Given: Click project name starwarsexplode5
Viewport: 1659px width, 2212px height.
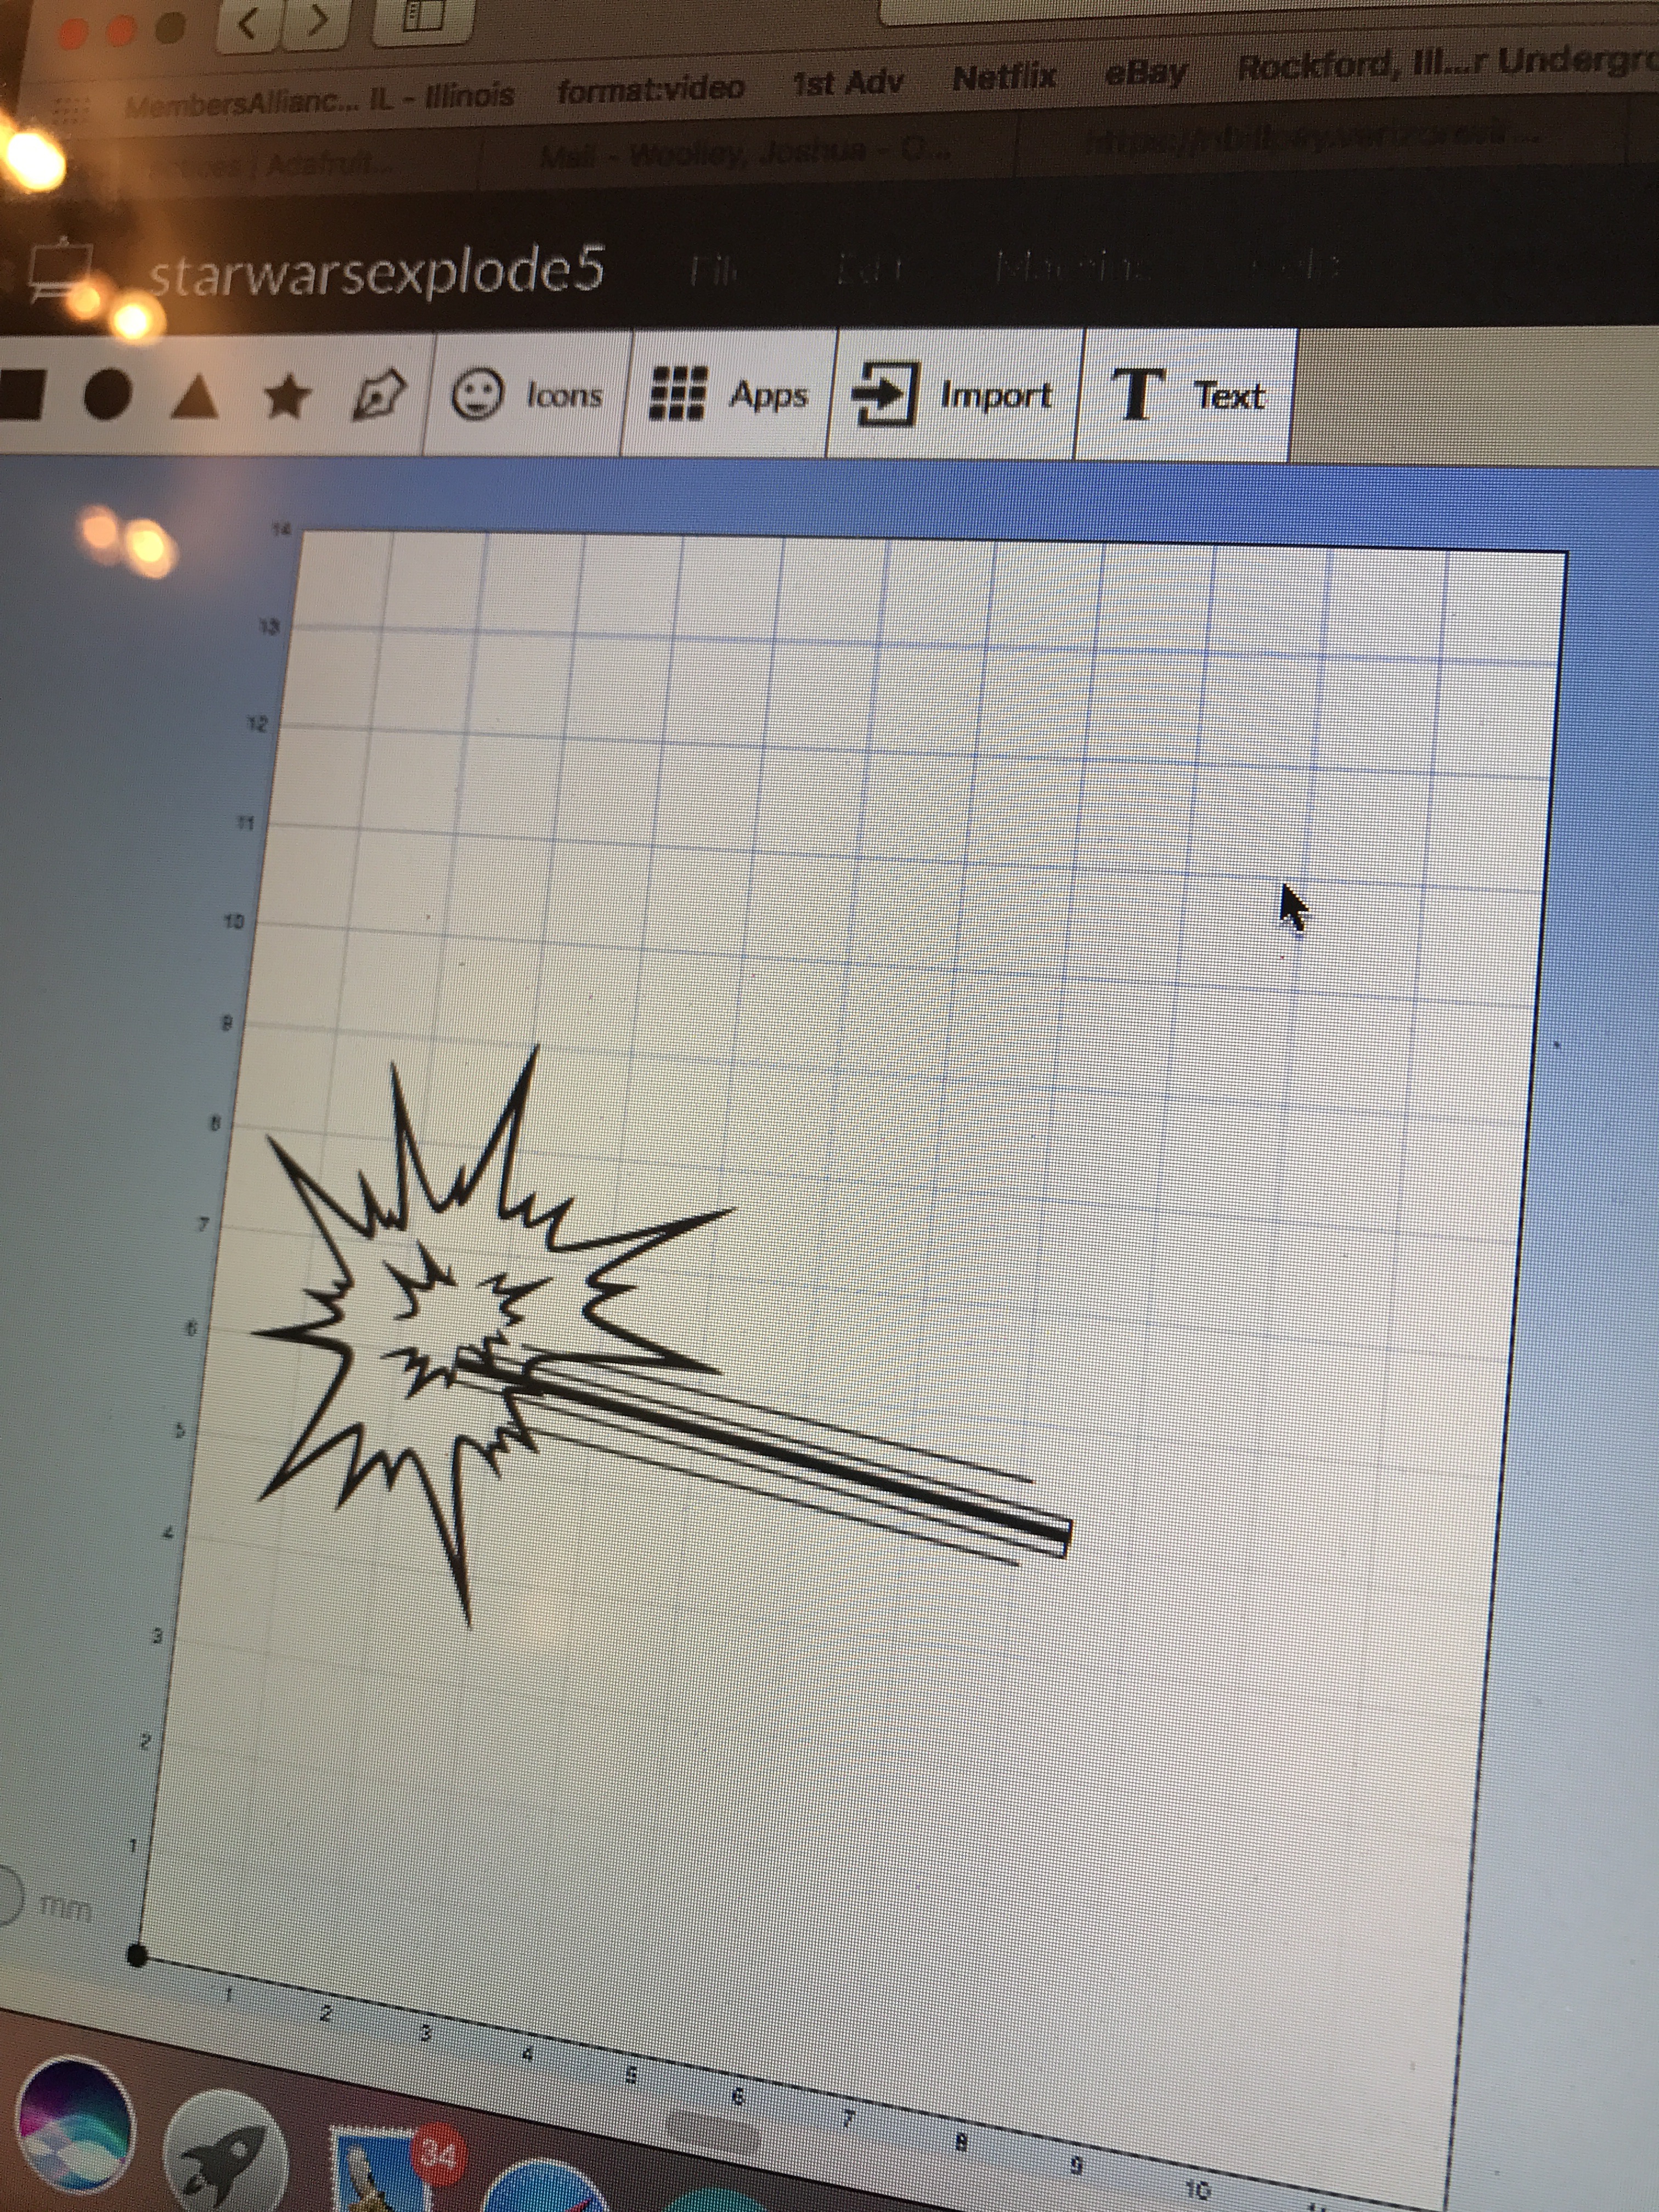Looking at the screenshot, I should 376,270.
